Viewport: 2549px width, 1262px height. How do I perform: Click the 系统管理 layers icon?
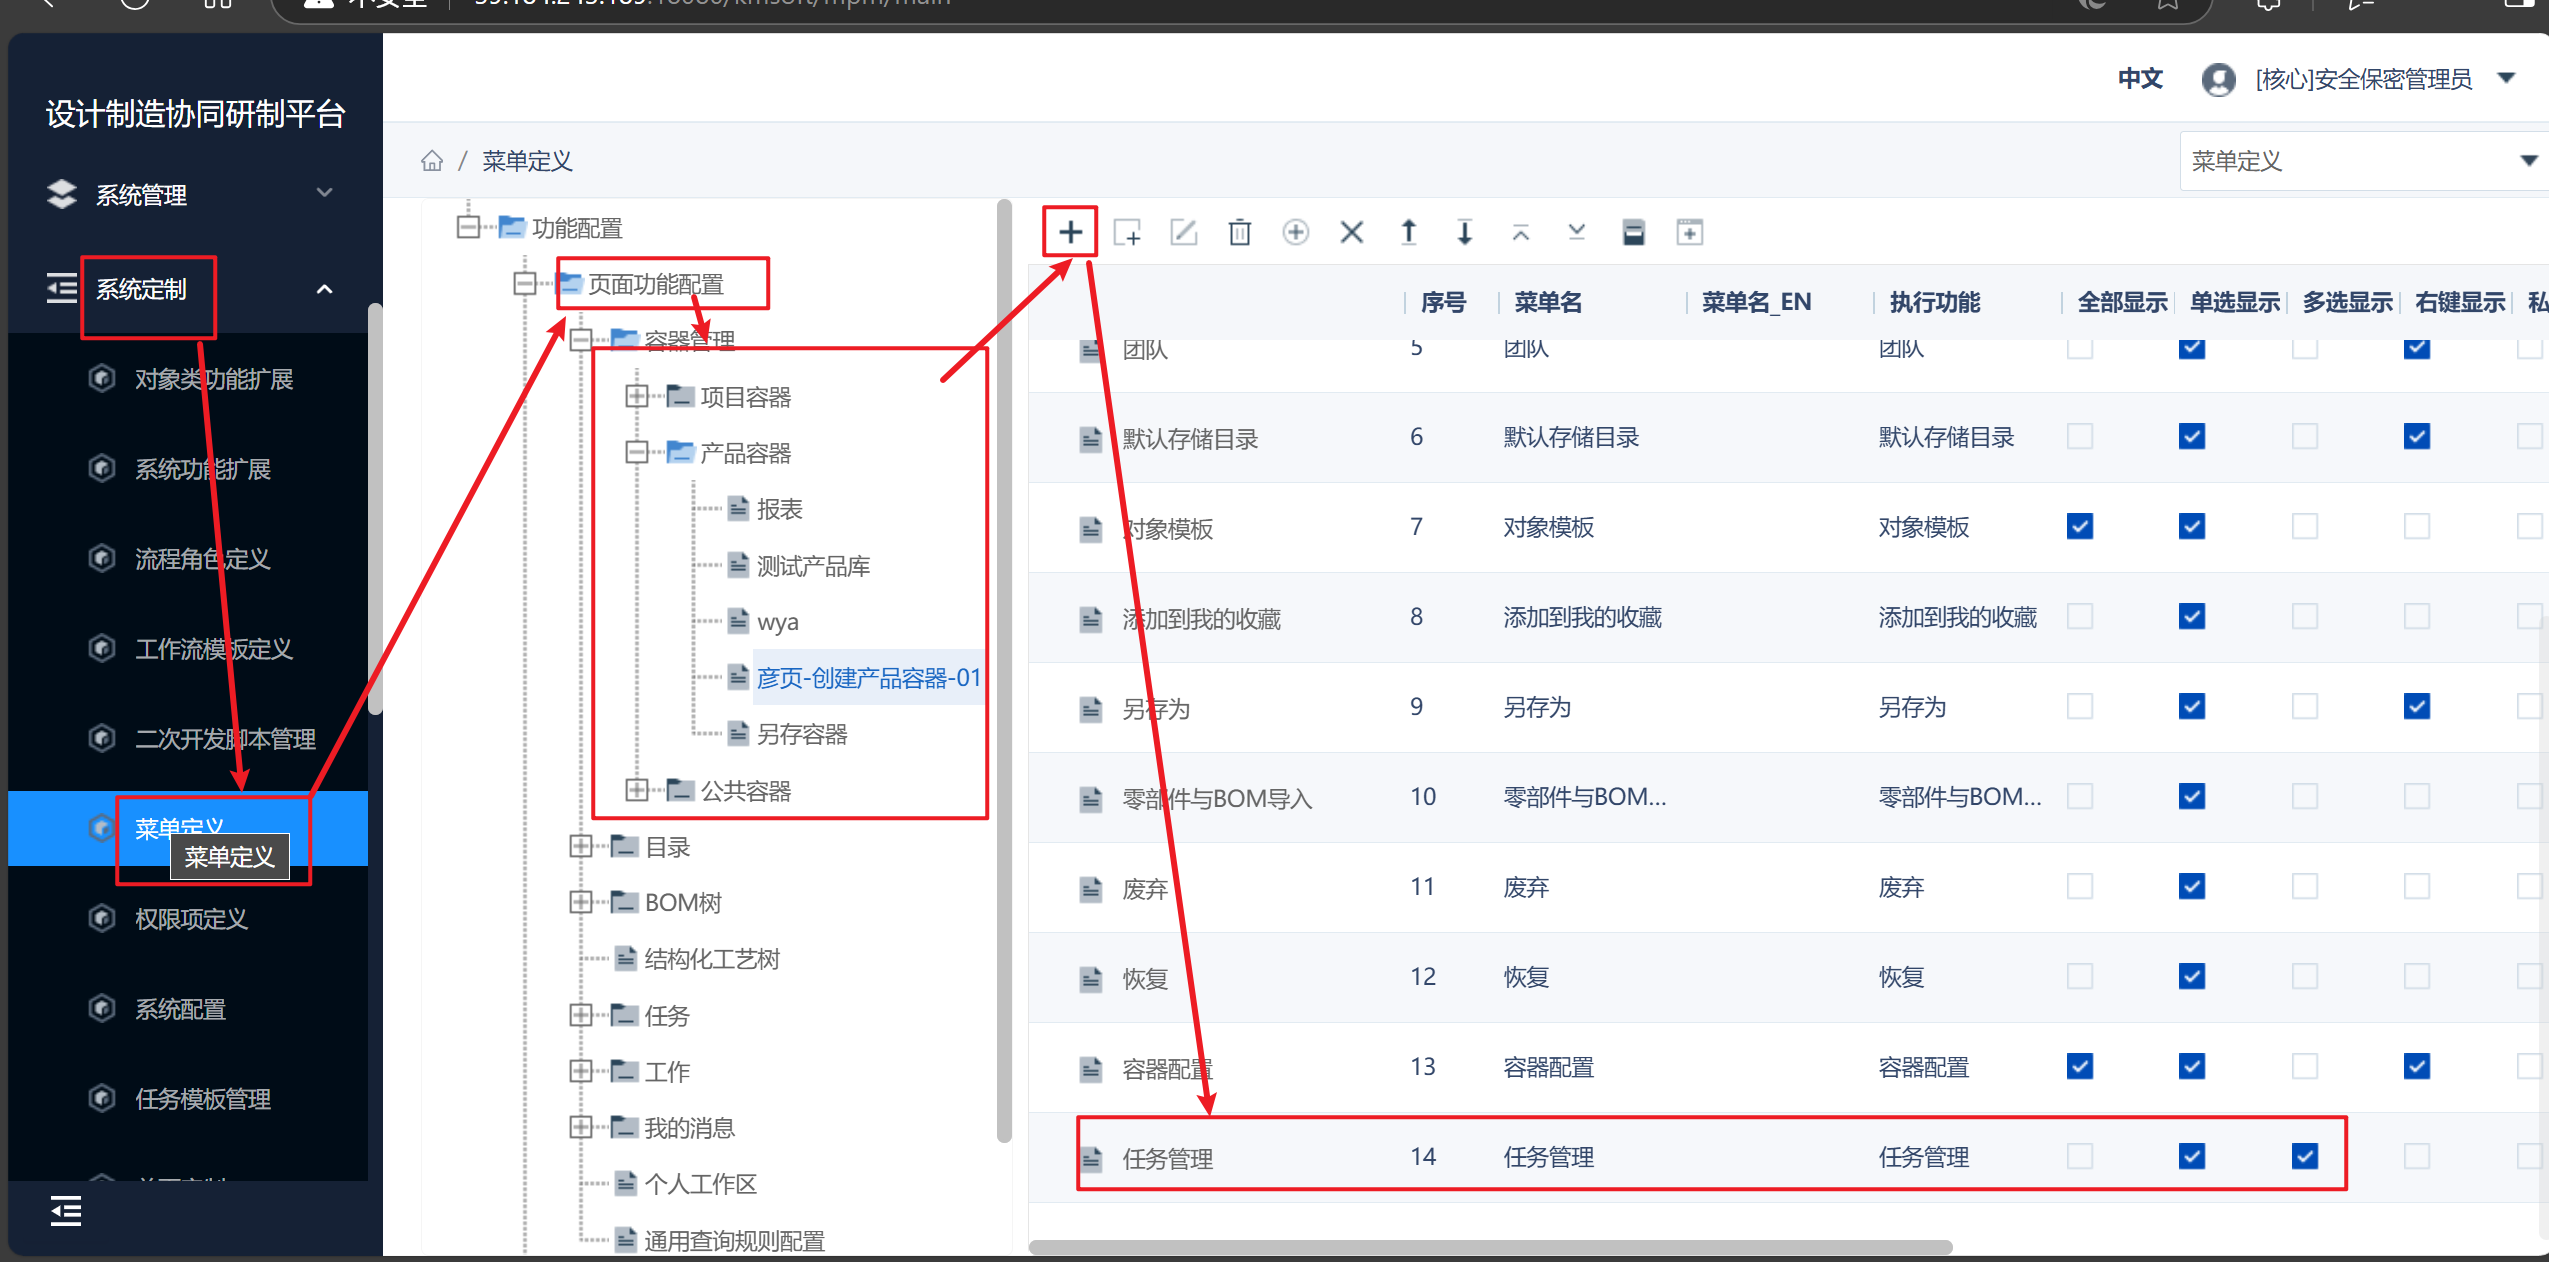coord(62,194)
